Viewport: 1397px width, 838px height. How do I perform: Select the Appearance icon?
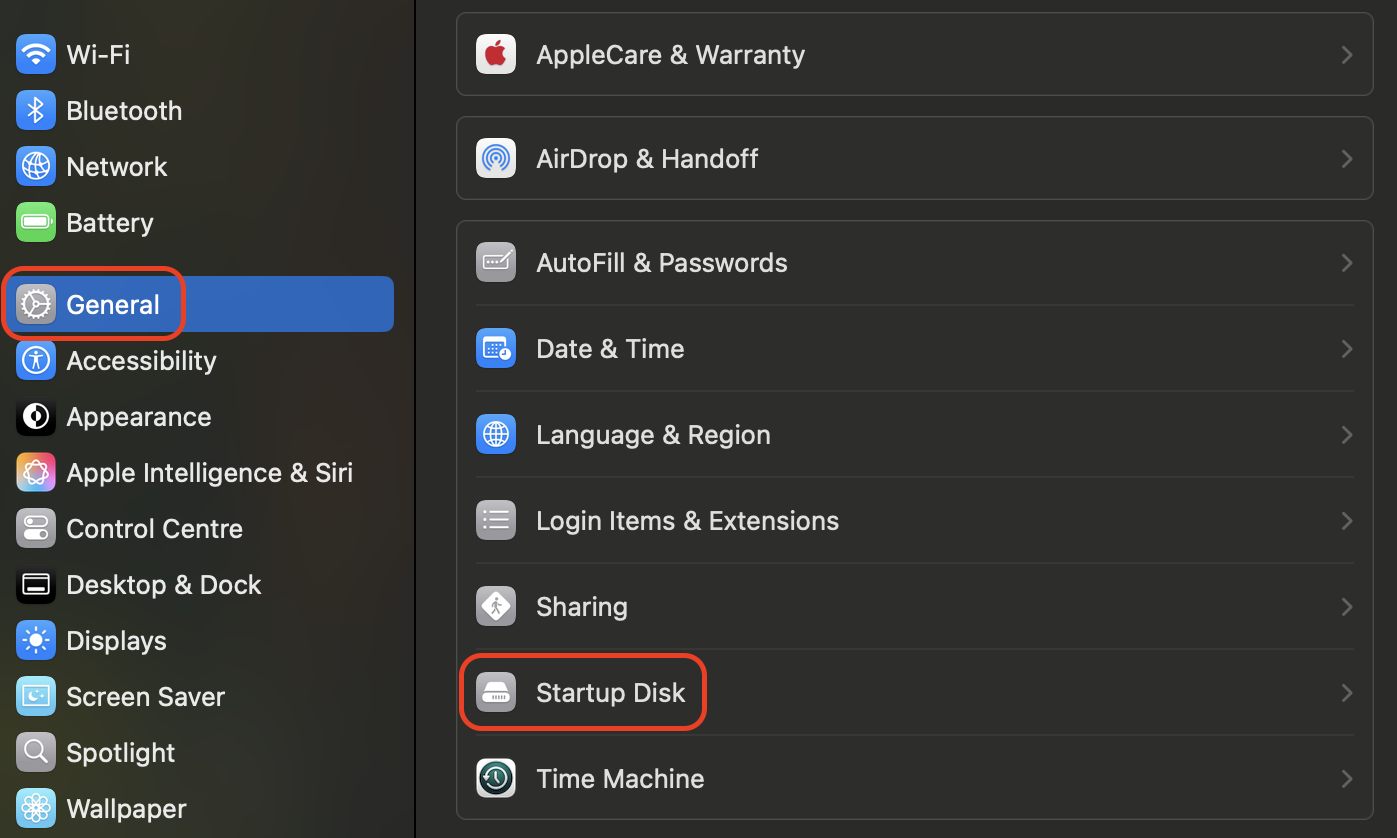35,416
